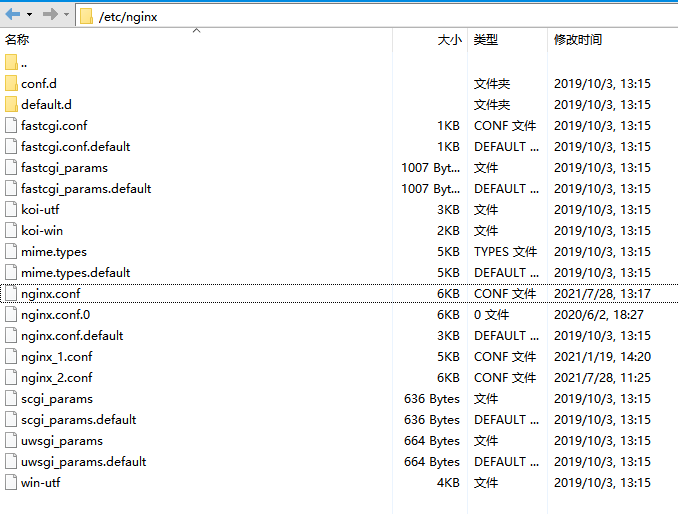
Task: Click nginx_2.conf file icon
Action: coord(11,377)
